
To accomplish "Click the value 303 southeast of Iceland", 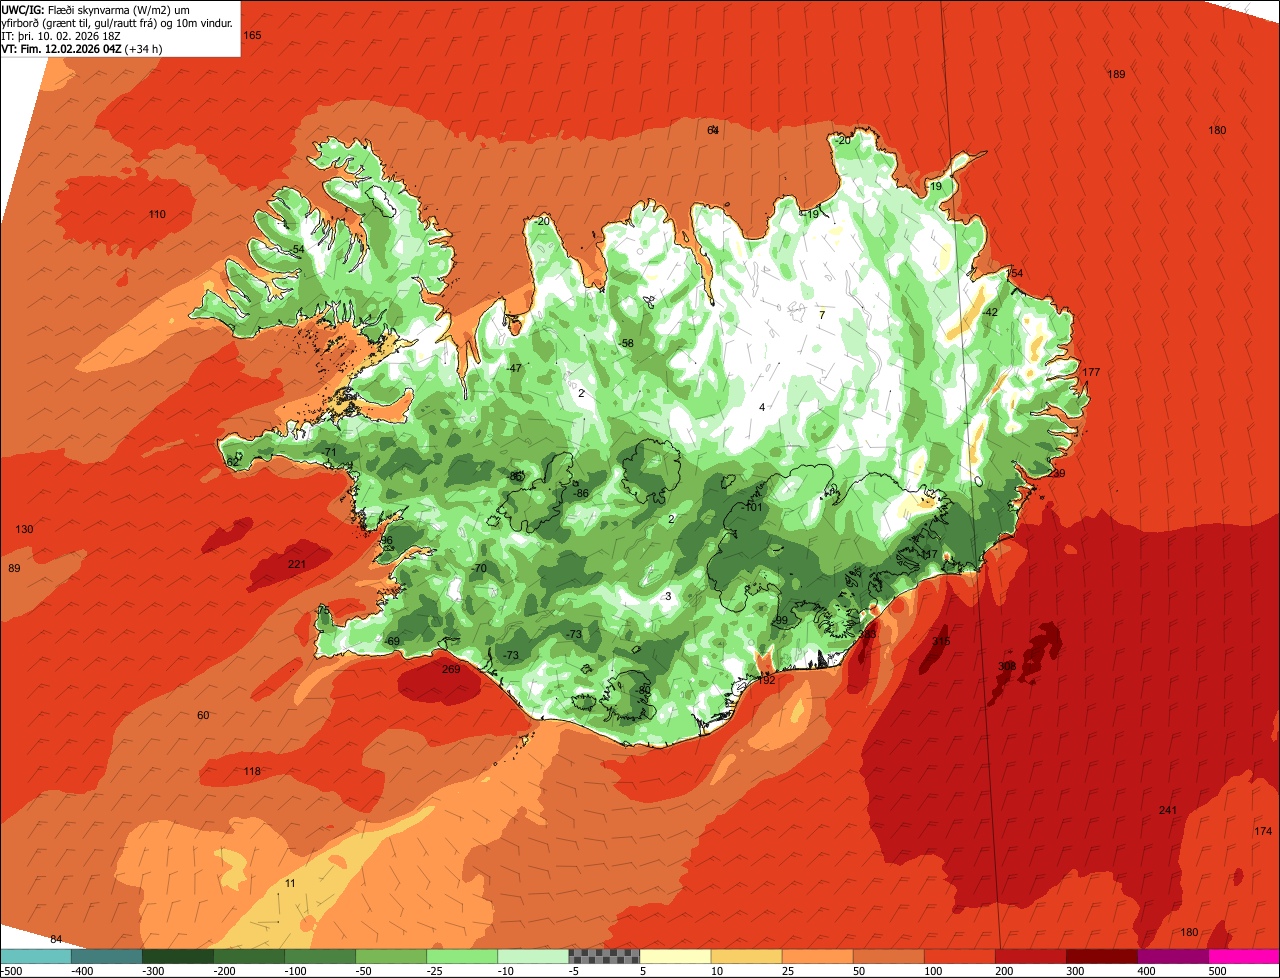I will pos(1007,666).
